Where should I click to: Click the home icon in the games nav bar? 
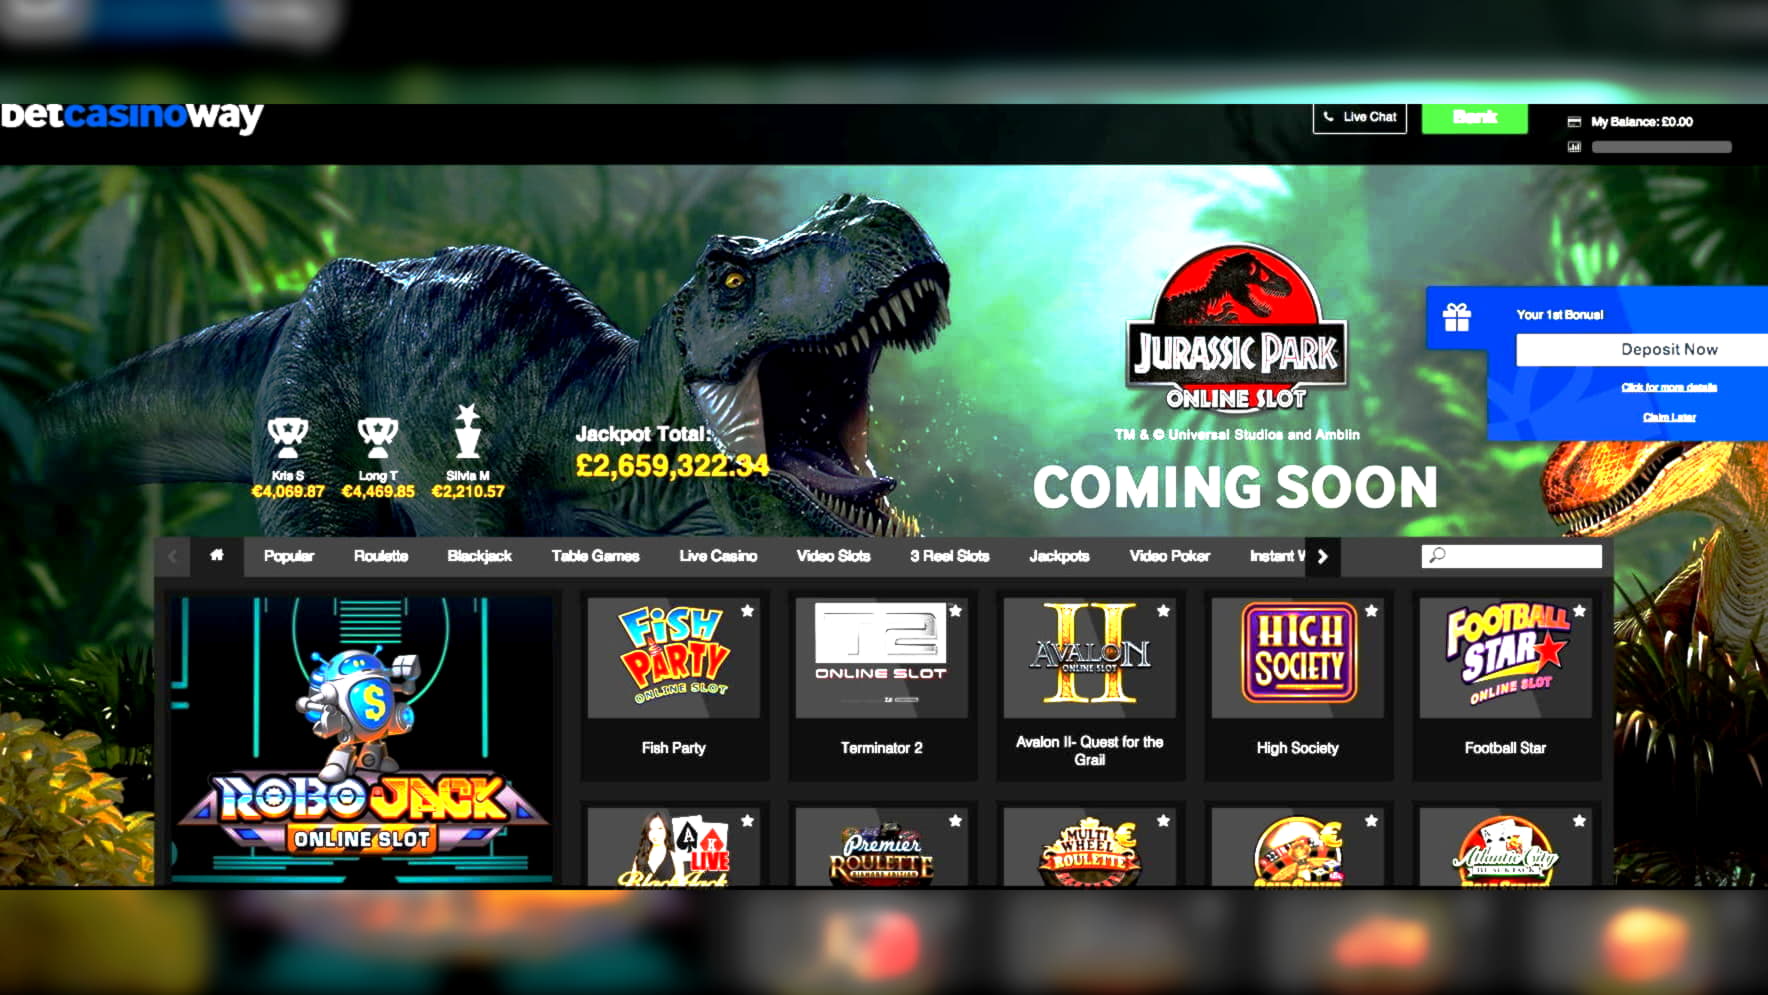[217, 555]
